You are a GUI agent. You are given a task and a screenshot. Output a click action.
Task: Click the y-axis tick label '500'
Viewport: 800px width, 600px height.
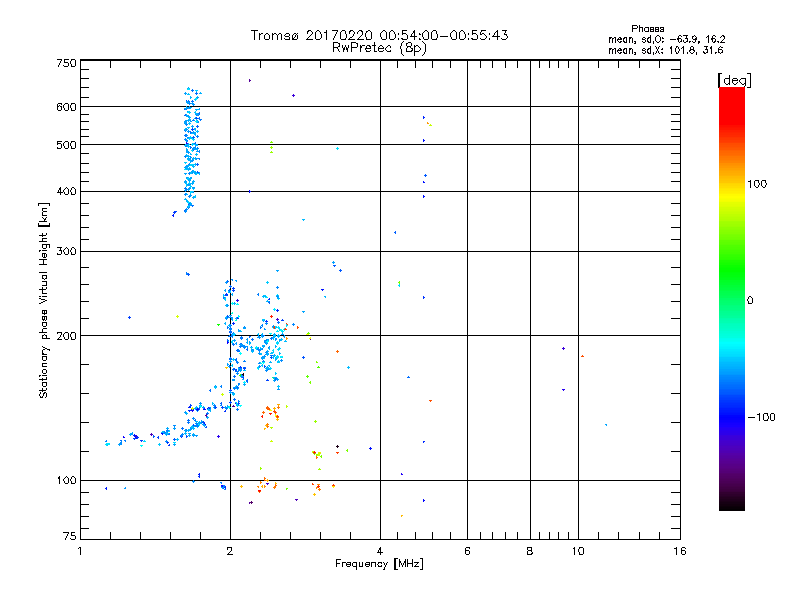pyautogui.click(x=66, y=145)
